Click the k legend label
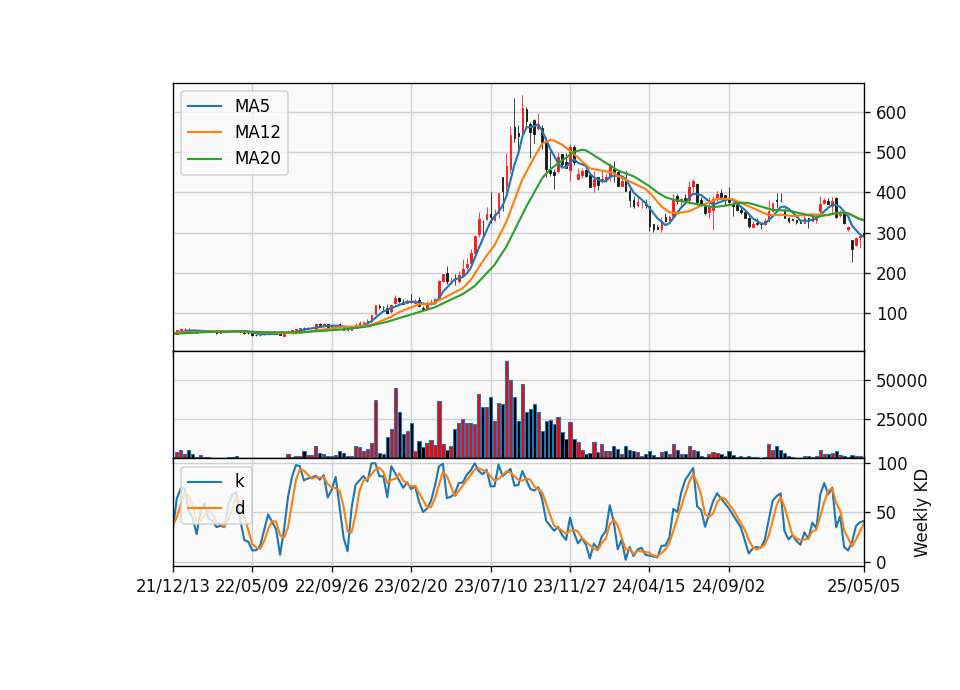The image size is (960, 690). (x=239, y=481)
